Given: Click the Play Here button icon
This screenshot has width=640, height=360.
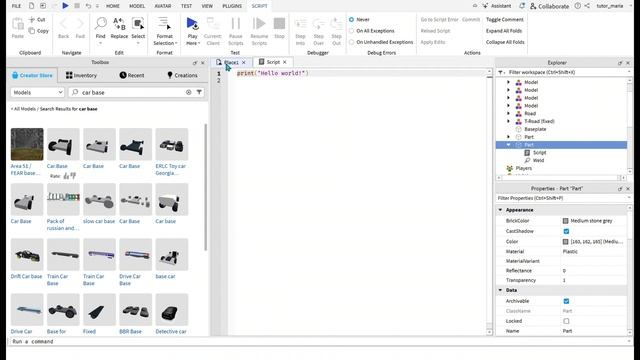Looking at the screenshot, I should (x=192, y=24).
